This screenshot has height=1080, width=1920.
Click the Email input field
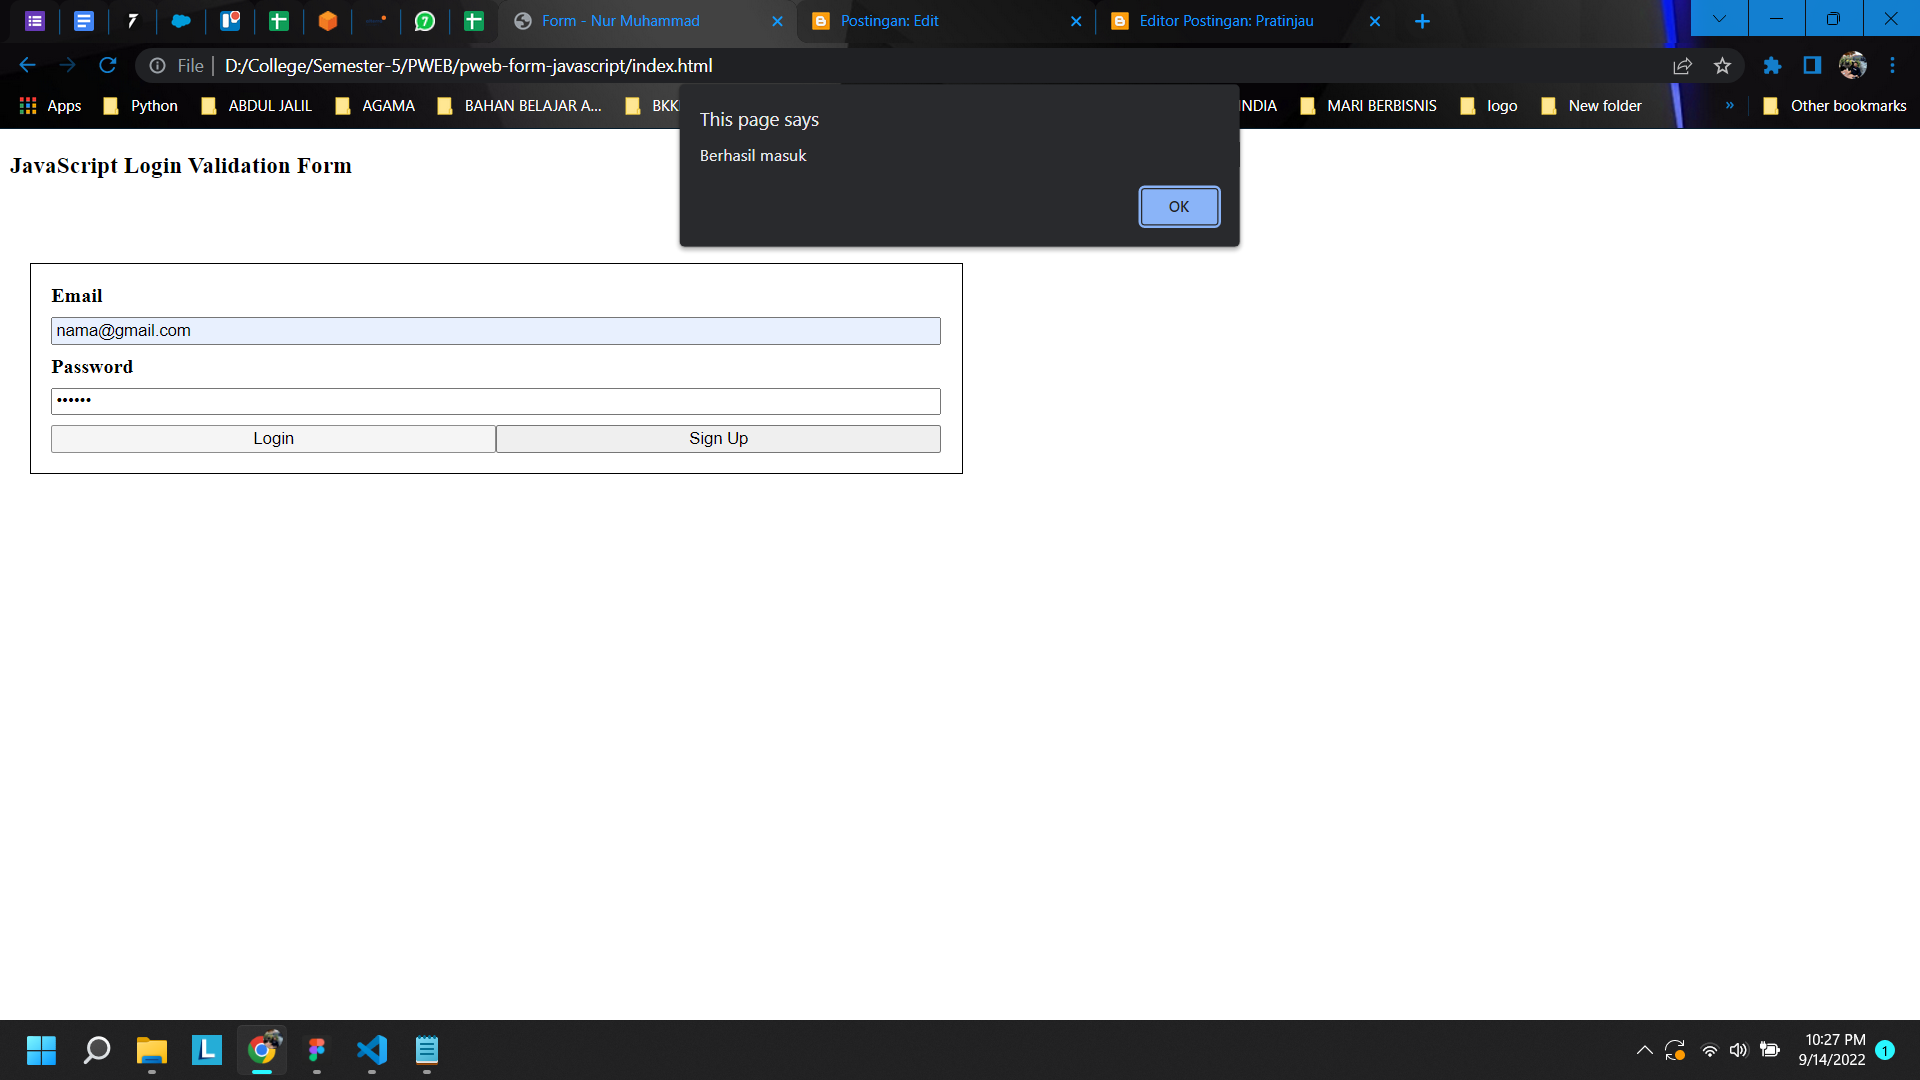click(495, 331)
